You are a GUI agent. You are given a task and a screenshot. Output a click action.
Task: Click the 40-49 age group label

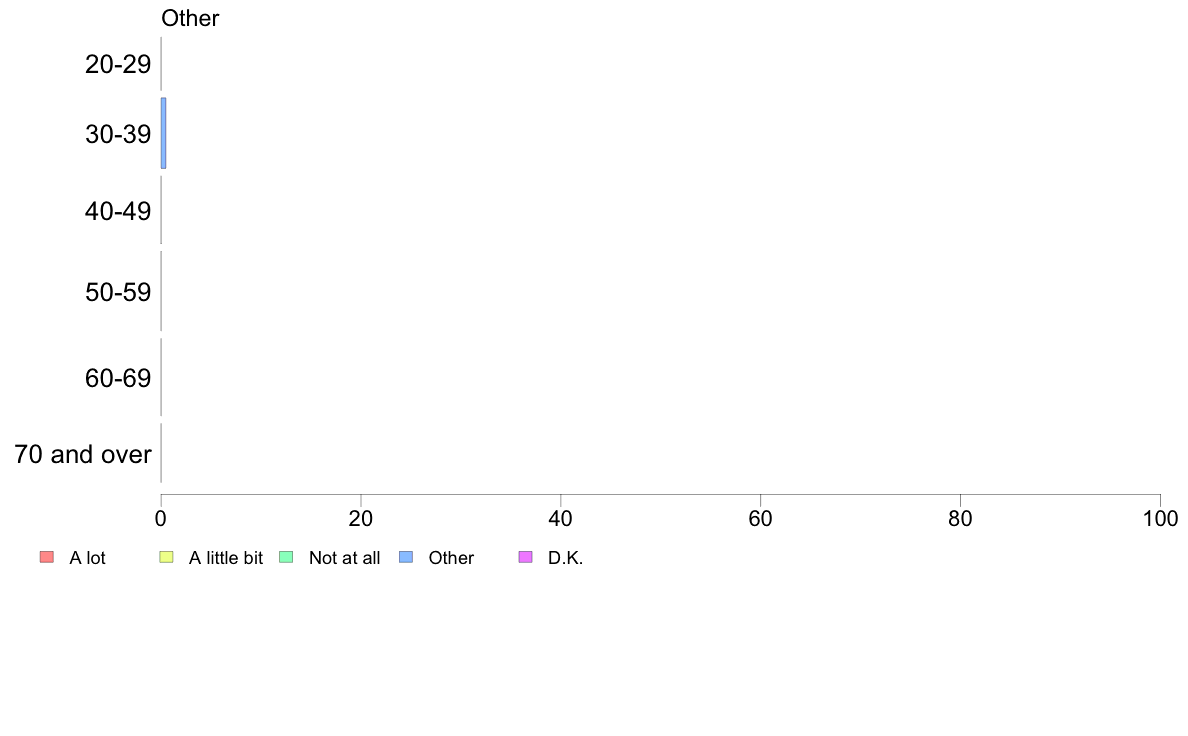118,211
